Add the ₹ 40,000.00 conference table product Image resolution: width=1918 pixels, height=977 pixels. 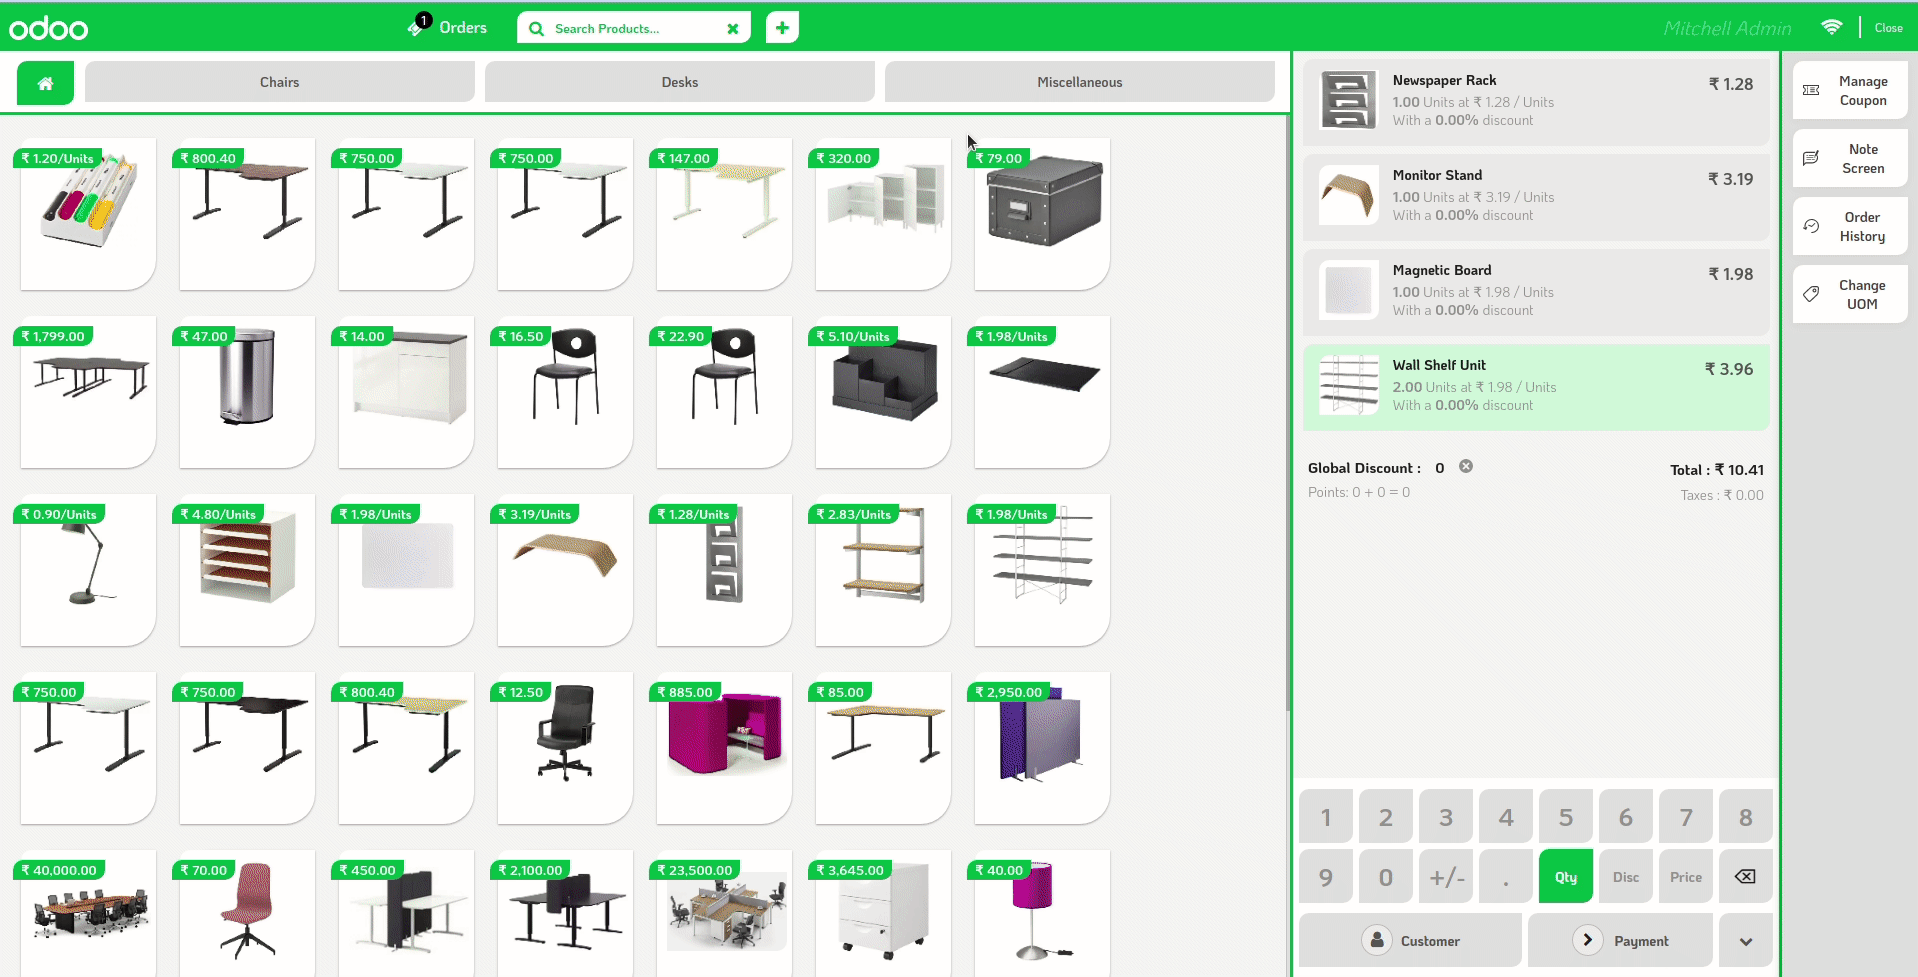click(x=88, y=914)
